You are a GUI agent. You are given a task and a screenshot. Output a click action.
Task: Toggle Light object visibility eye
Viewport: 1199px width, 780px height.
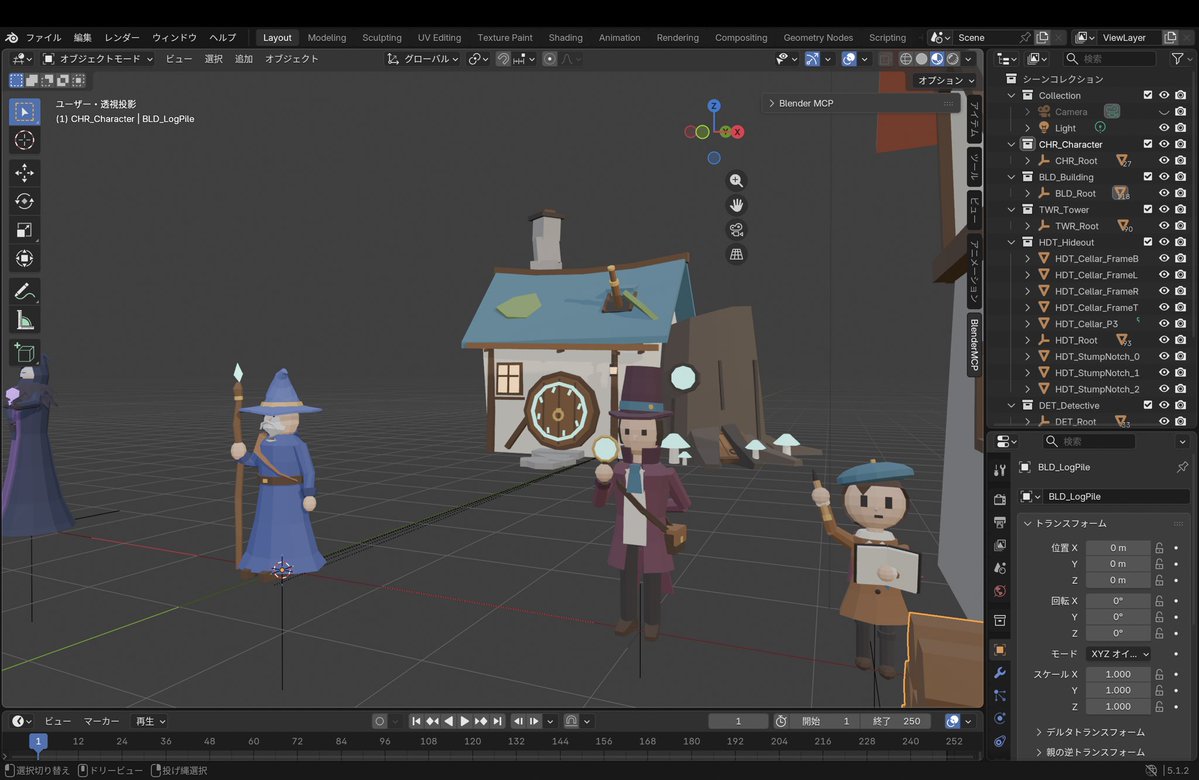pos(1164,128)
